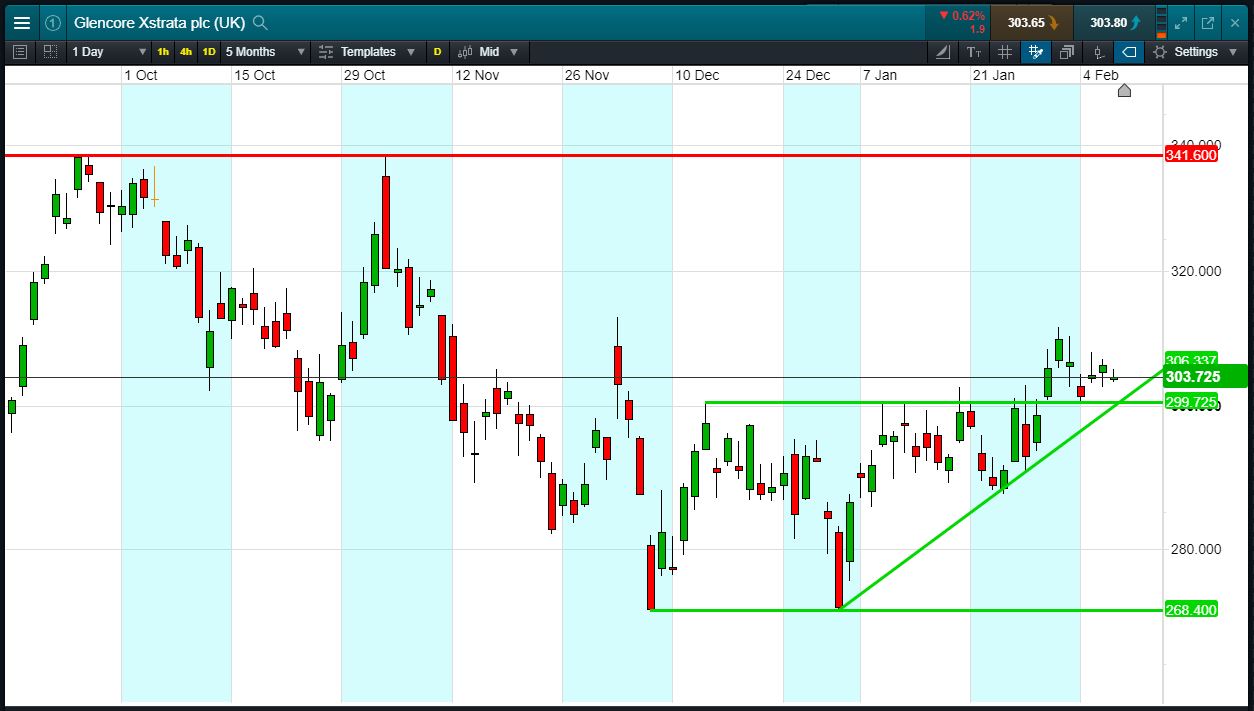1254x711 pixels.
Task: Click the chart layout selection icon
Action: (50, 51)
